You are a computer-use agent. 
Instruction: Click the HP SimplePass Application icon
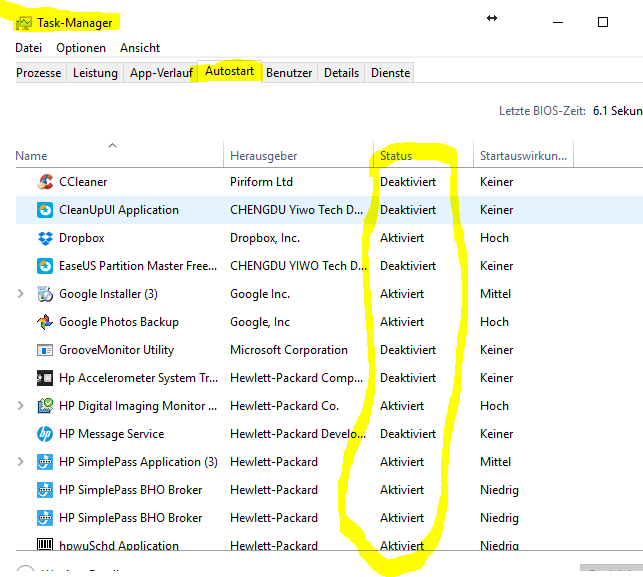click(45, 462)
